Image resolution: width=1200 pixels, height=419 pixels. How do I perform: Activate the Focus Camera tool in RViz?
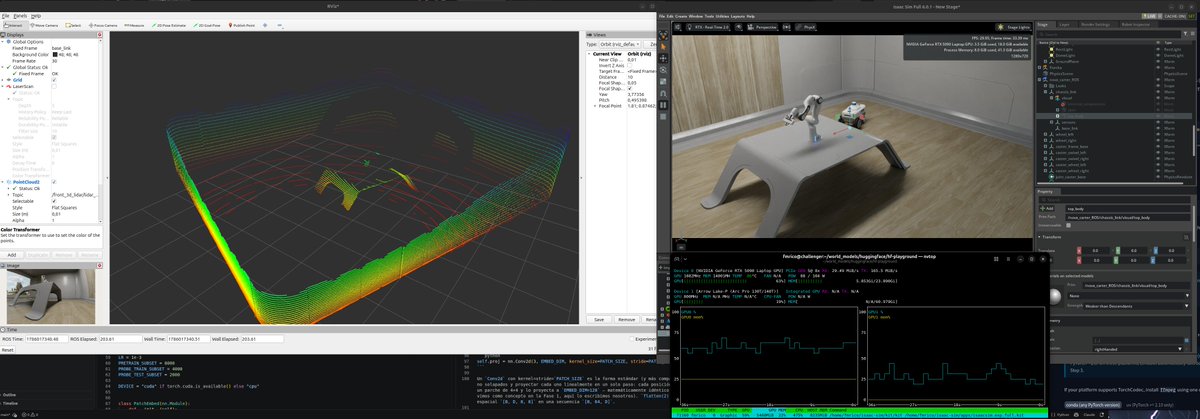tap(103, 25)
